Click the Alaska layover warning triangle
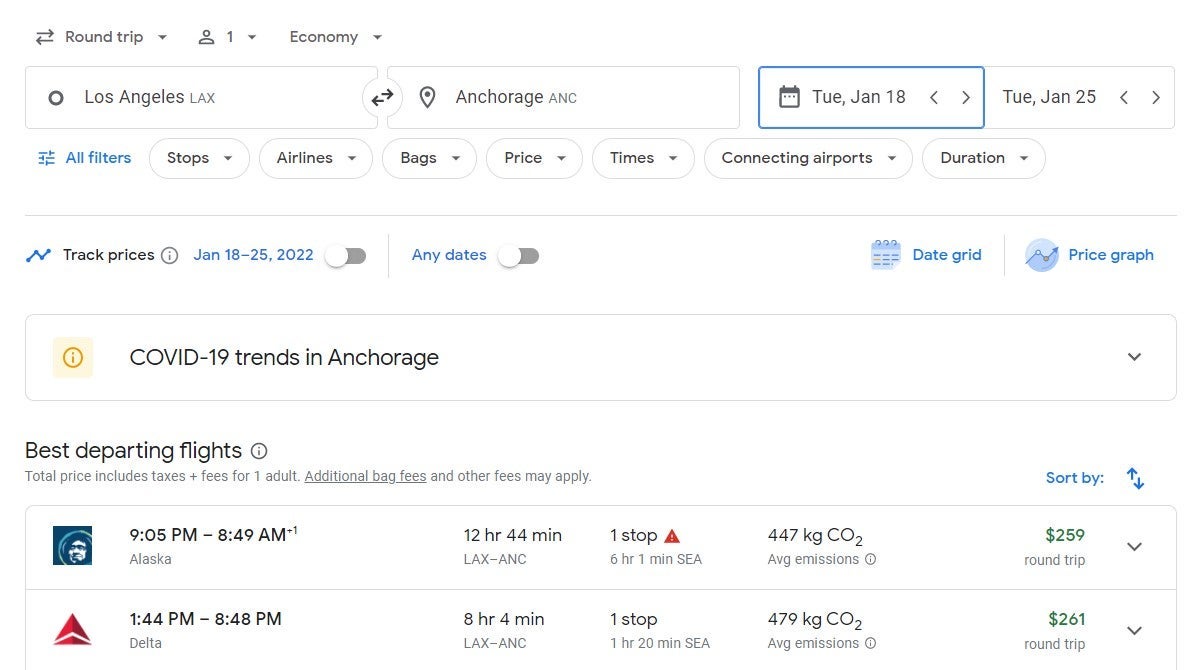The height and width of the screenshot is (670, 1201). pos(672,536)
